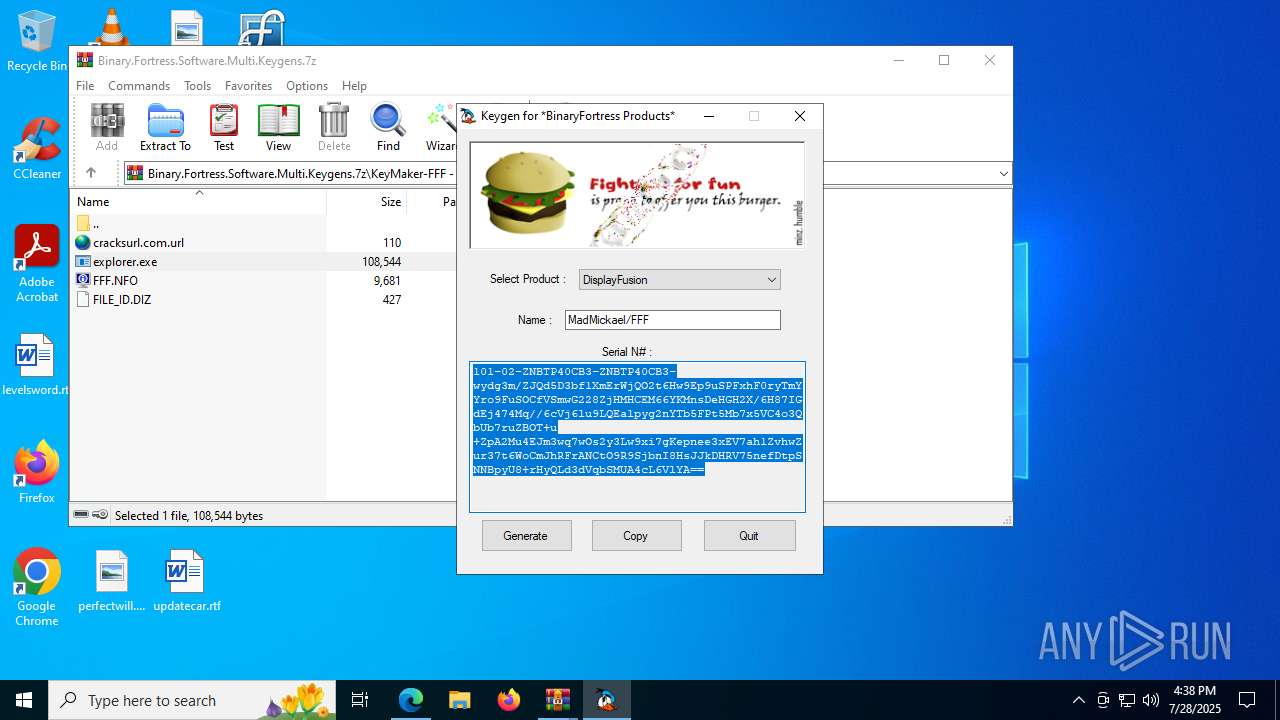The image size is (1280, 720).
Task: Open the notification center icon
Action: (1247, 700)
